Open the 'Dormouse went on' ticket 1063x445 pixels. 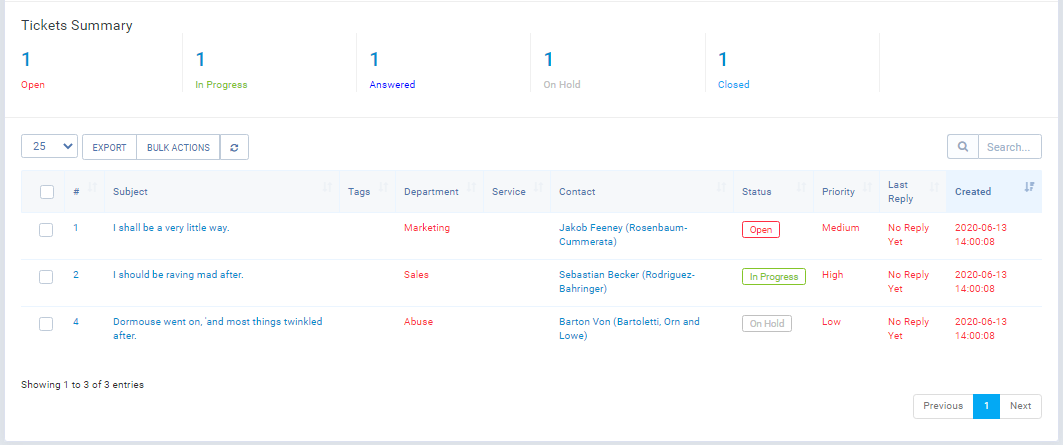[x=218, y=328]
